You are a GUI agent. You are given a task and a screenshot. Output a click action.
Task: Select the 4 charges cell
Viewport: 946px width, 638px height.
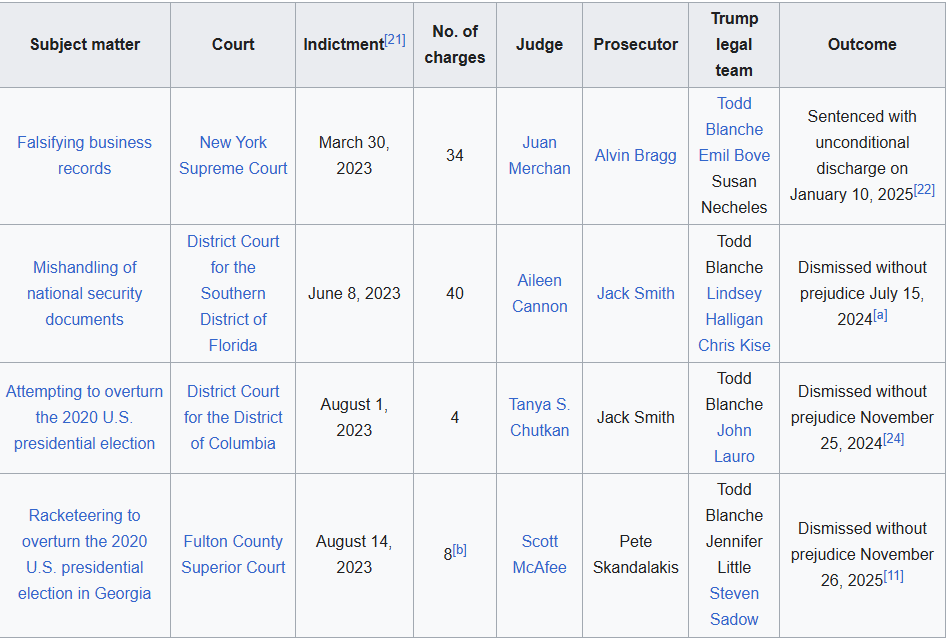455,417
